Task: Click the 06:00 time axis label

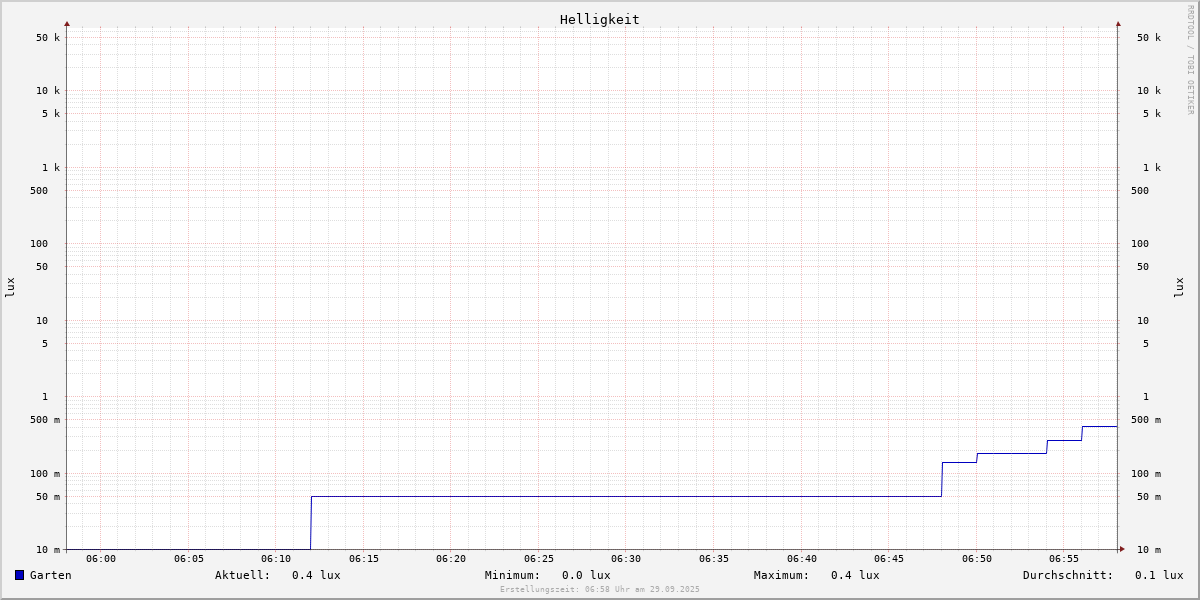Action: point(101,559)
